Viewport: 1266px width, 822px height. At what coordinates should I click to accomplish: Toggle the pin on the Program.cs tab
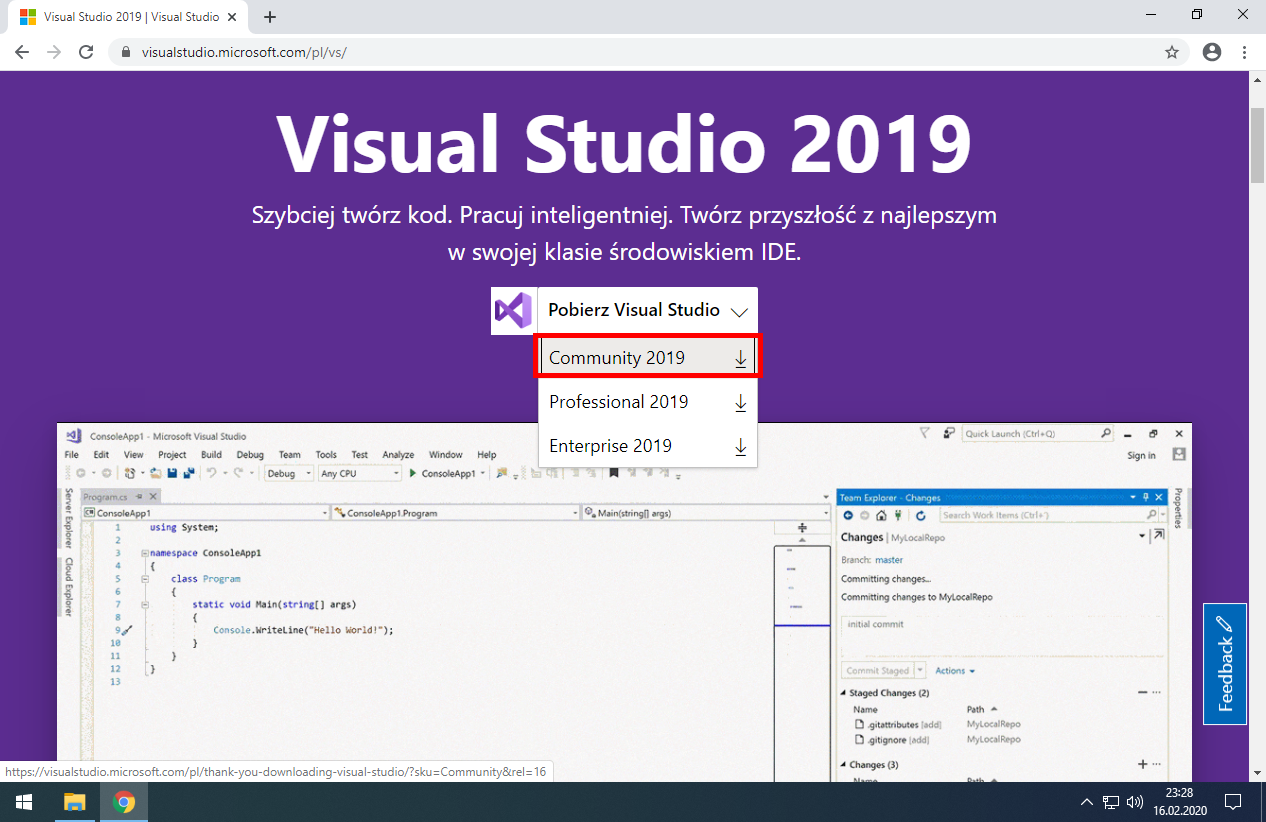[138, 495]
